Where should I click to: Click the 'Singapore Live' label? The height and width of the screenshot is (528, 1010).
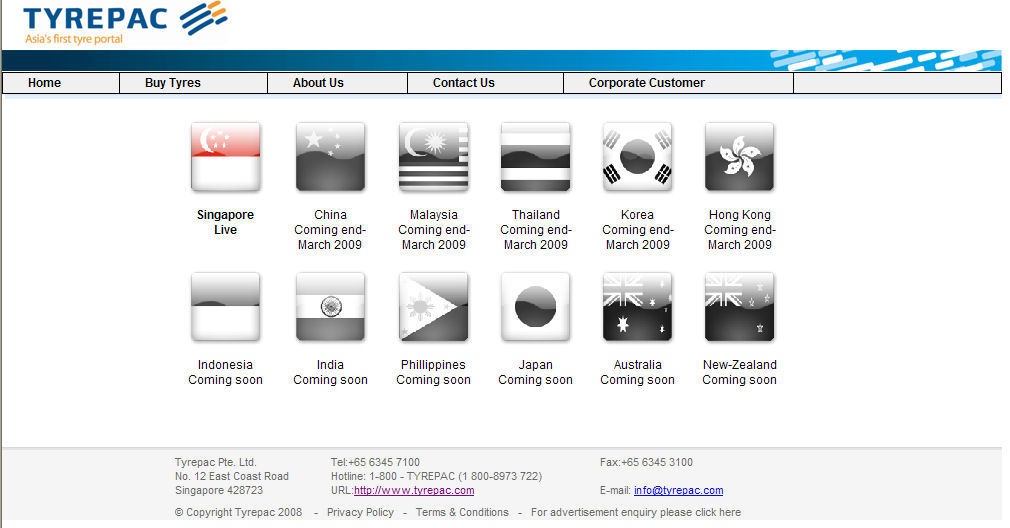click(225, 222)
